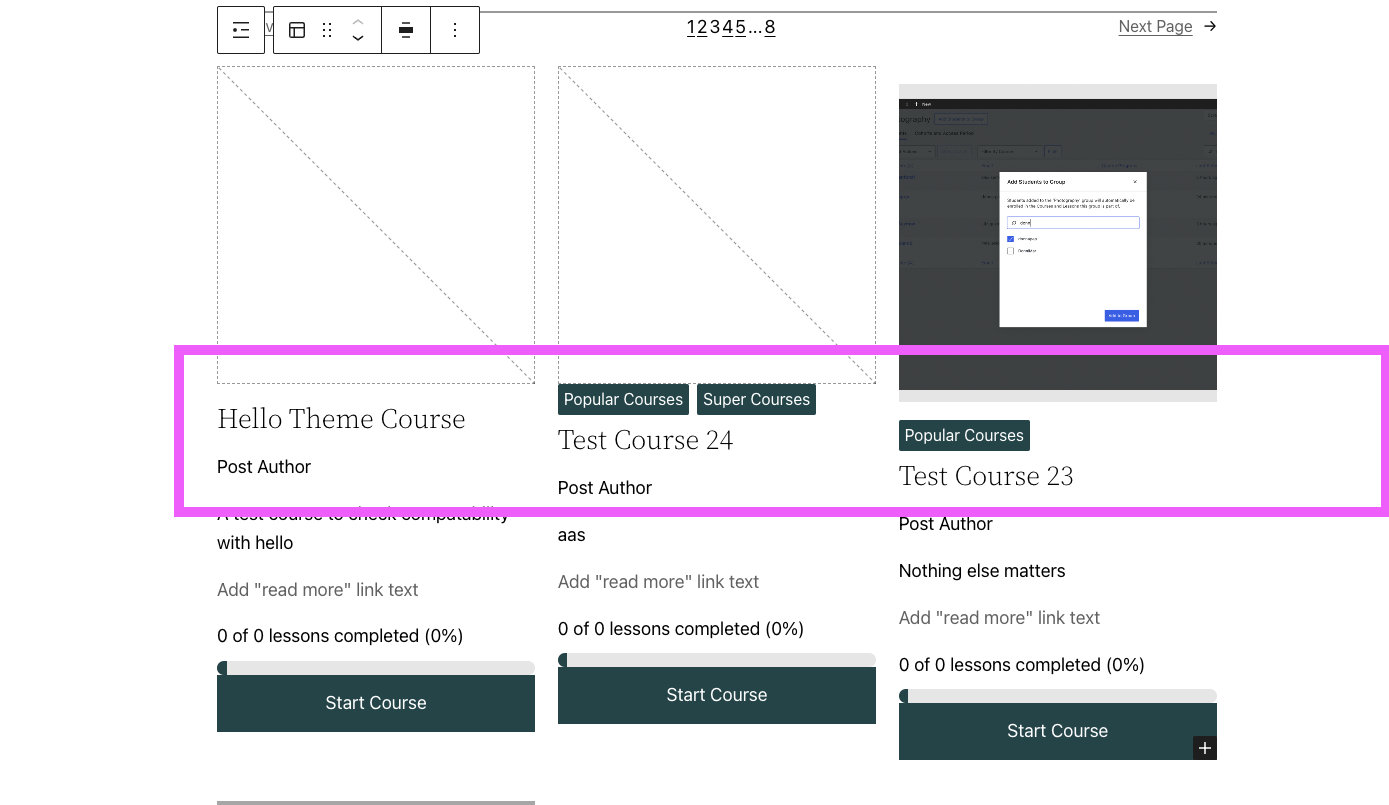The image size is (1389, 805).
Task: Move the post template block down
Action: 358,38
